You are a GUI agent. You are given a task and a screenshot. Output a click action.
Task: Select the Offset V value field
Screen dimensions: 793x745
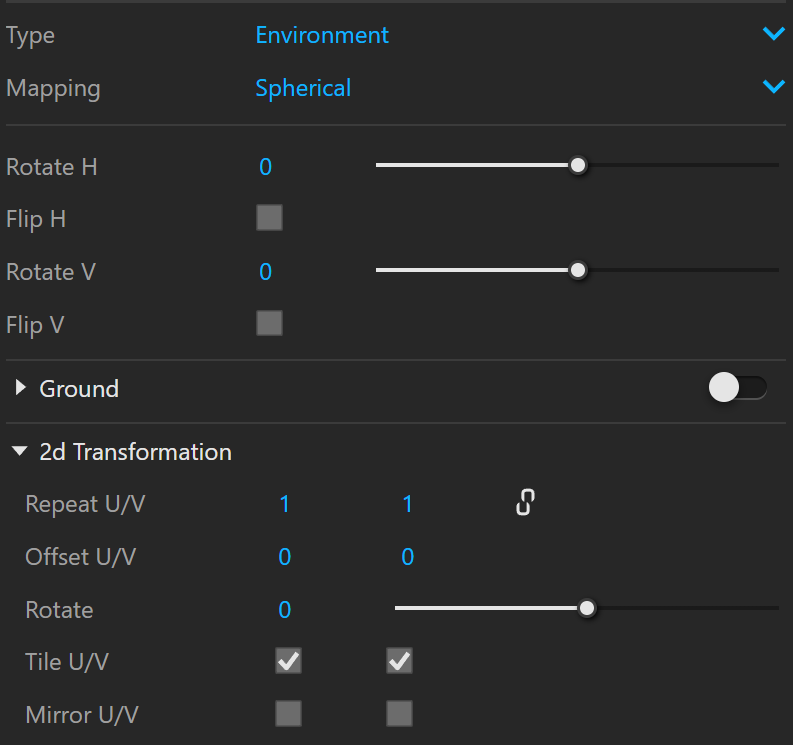pos(408,557)
